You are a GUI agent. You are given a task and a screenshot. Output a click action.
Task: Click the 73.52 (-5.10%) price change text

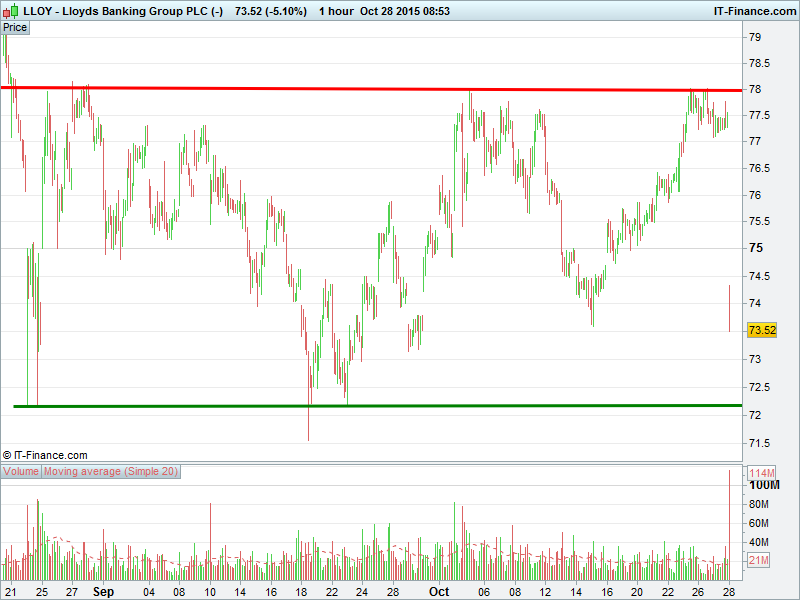click(x=270, y=11)
